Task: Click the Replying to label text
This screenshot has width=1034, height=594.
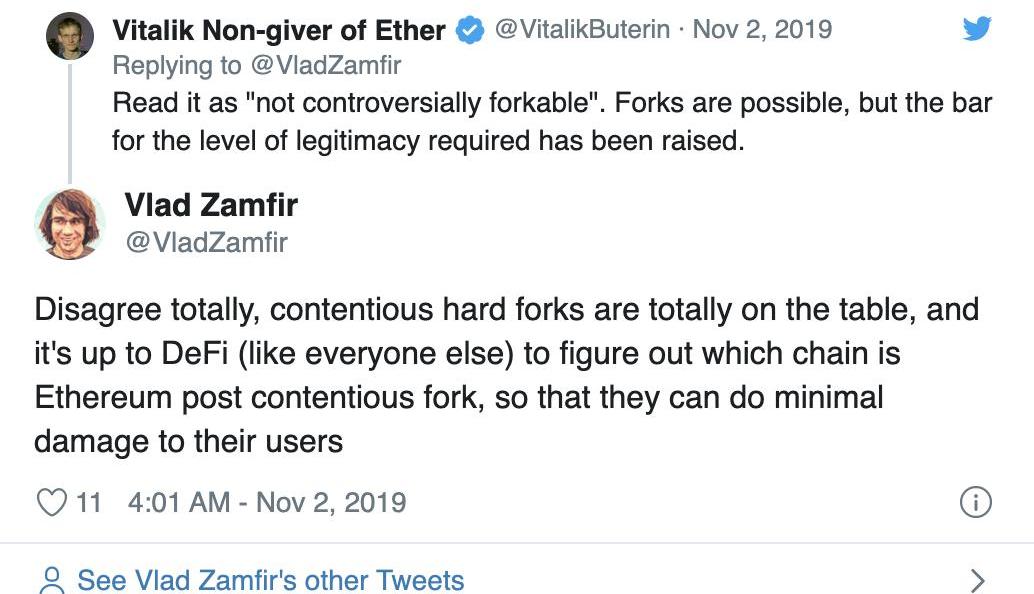Action: click(x=176, y=65)
